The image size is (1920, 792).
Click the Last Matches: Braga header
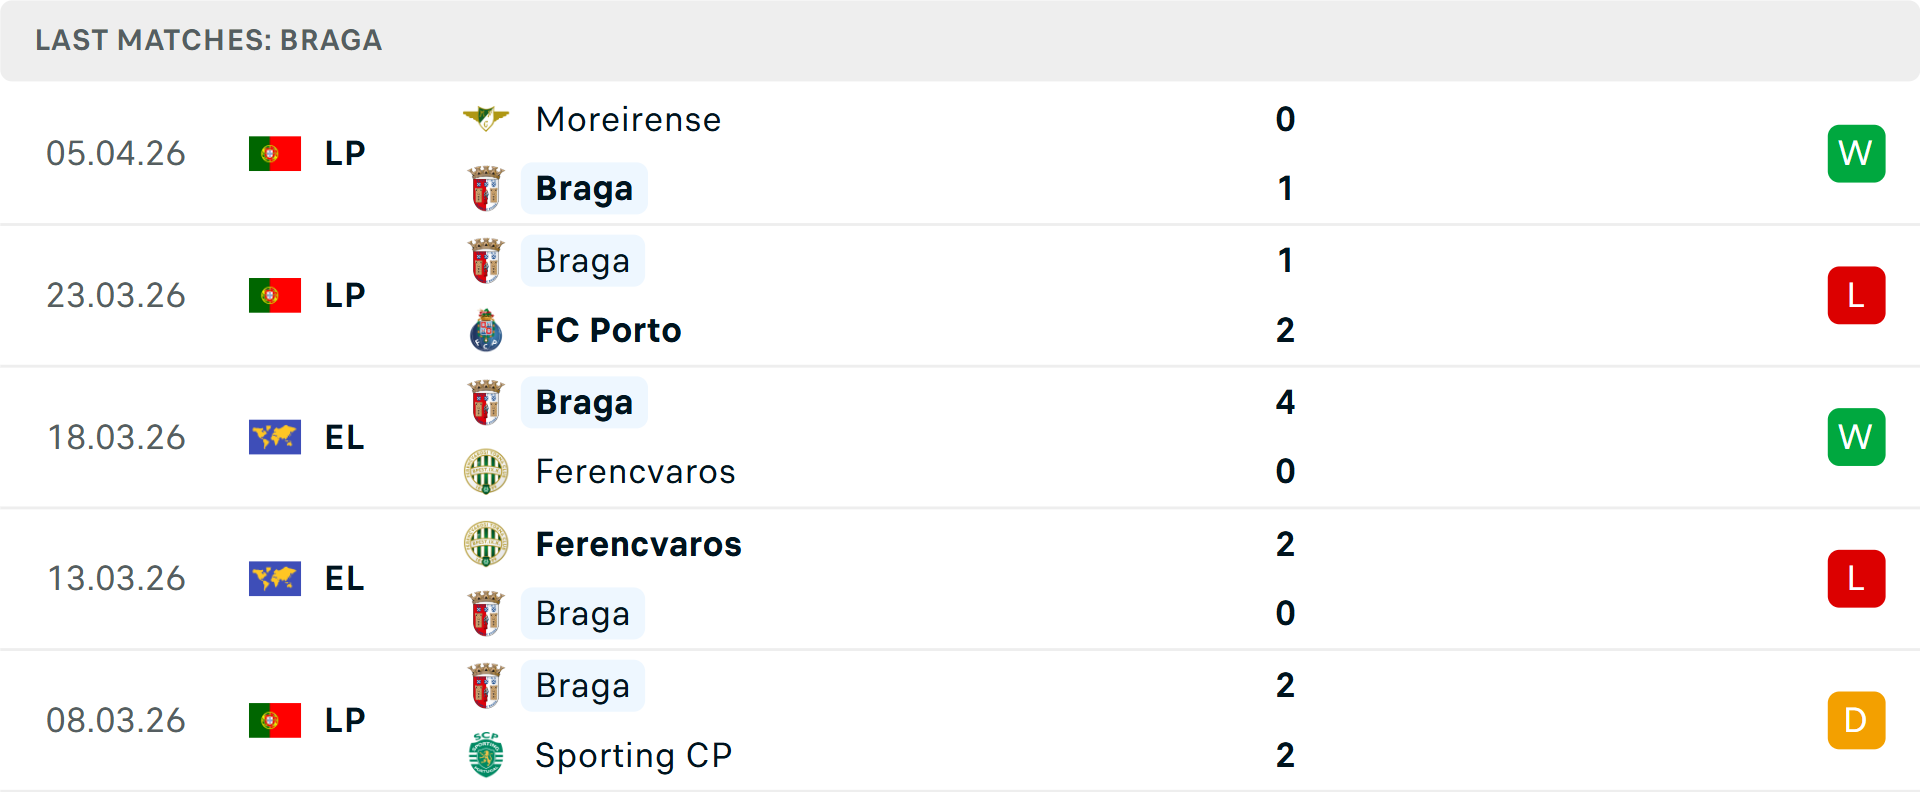coord(209,40)
